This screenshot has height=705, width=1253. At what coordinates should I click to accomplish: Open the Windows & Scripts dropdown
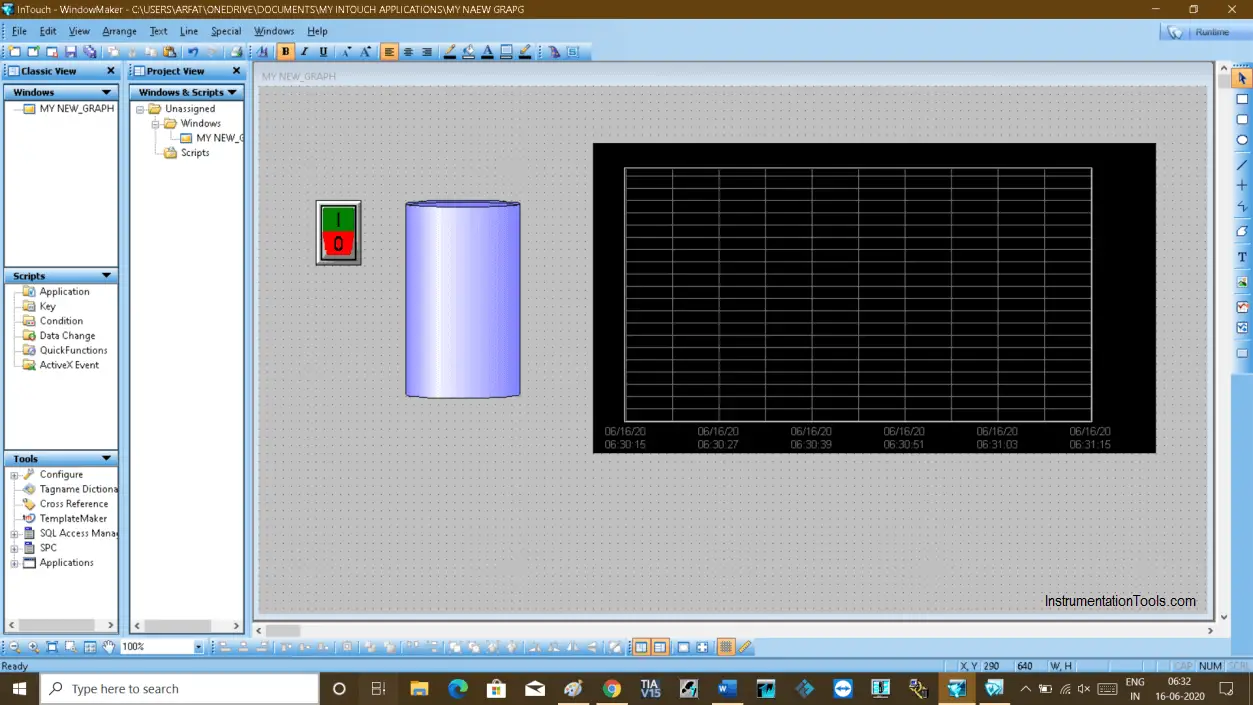point(232,92)
